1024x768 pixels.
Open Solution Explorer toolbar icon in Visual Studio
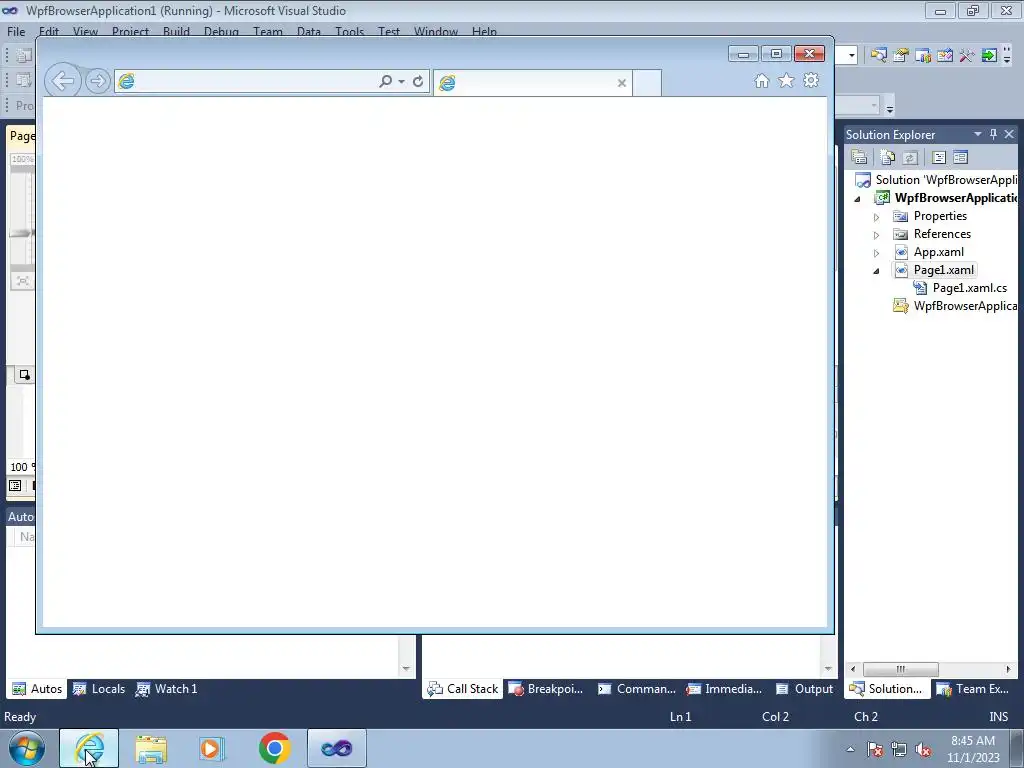tap(878, 56)
